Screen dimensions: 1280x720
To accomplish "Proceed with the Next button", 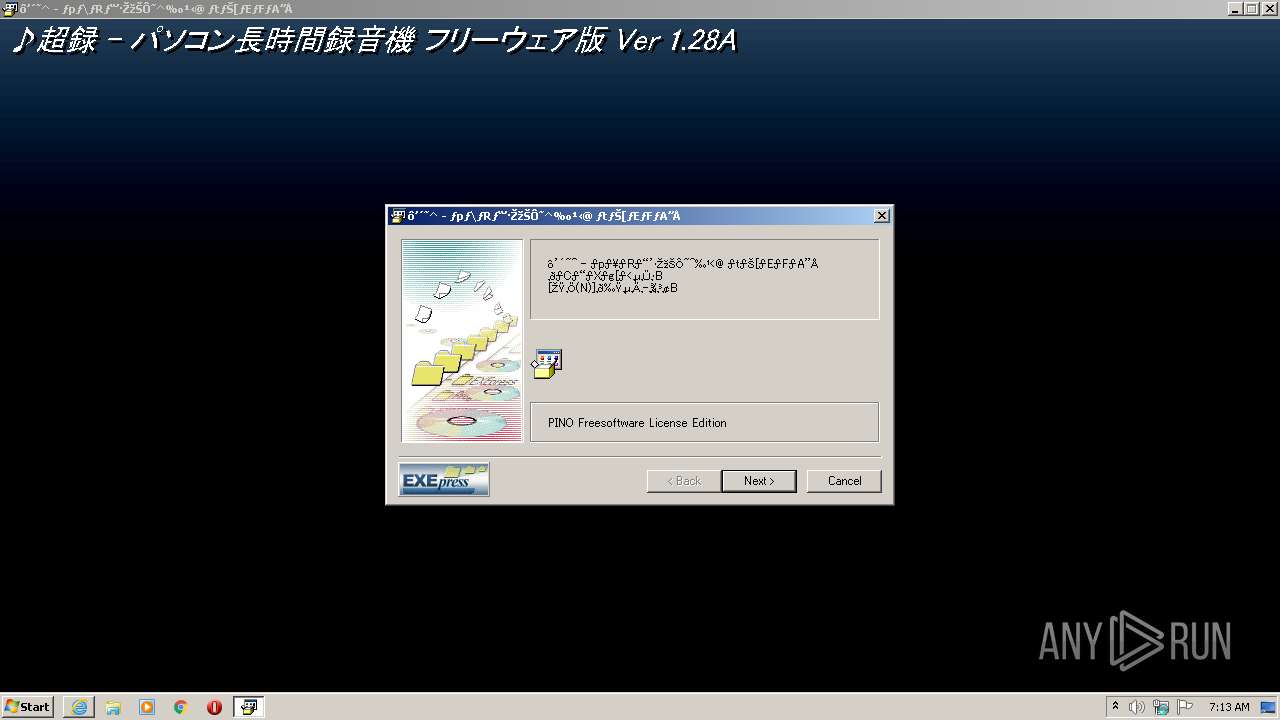I will coord(758,481).
